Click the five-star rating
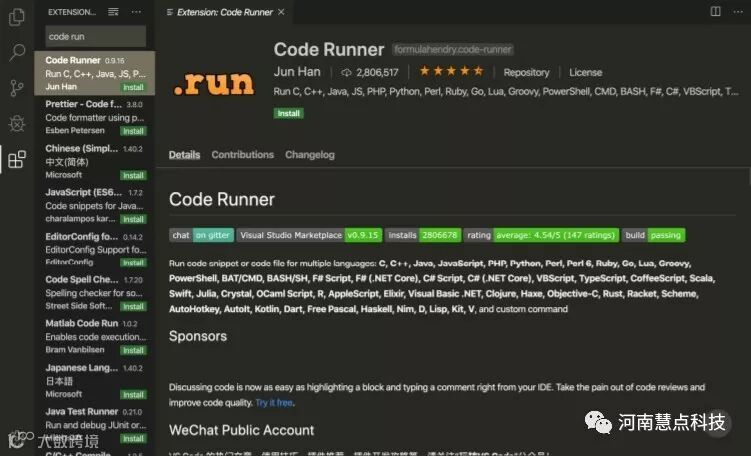The width and height of the screenshot is (751, 456). tap(451, 71)
